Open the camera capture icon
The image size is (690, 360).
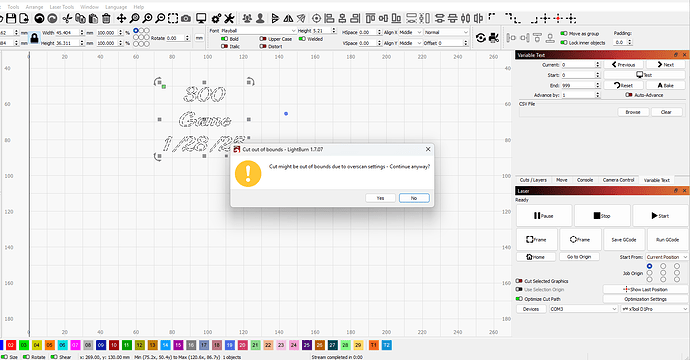tap(186, 18)
